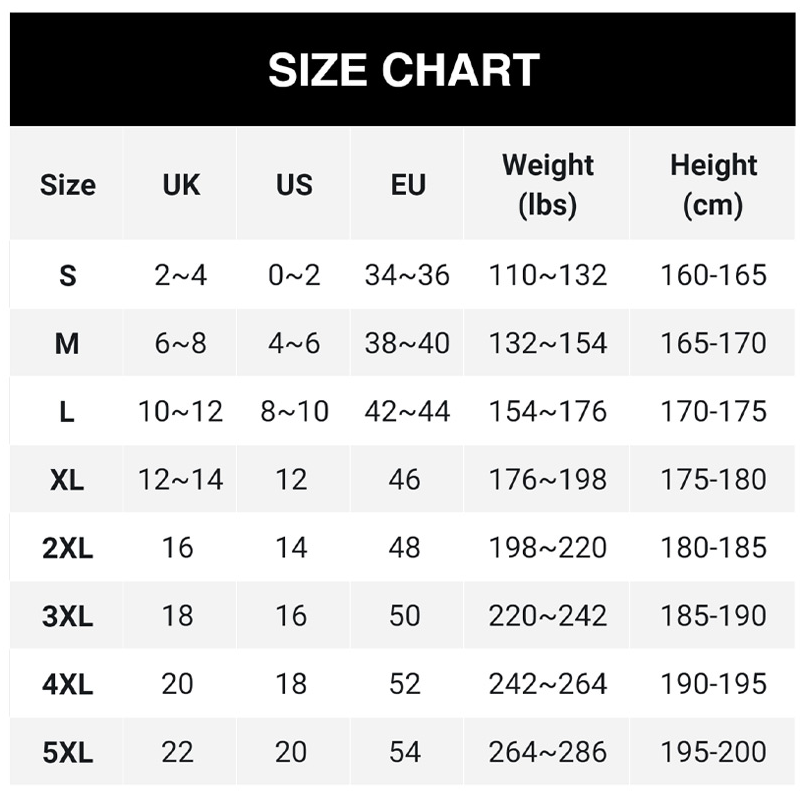Select the EU value 48 cell
Screen dimensions: 800x800
[405, 548]
